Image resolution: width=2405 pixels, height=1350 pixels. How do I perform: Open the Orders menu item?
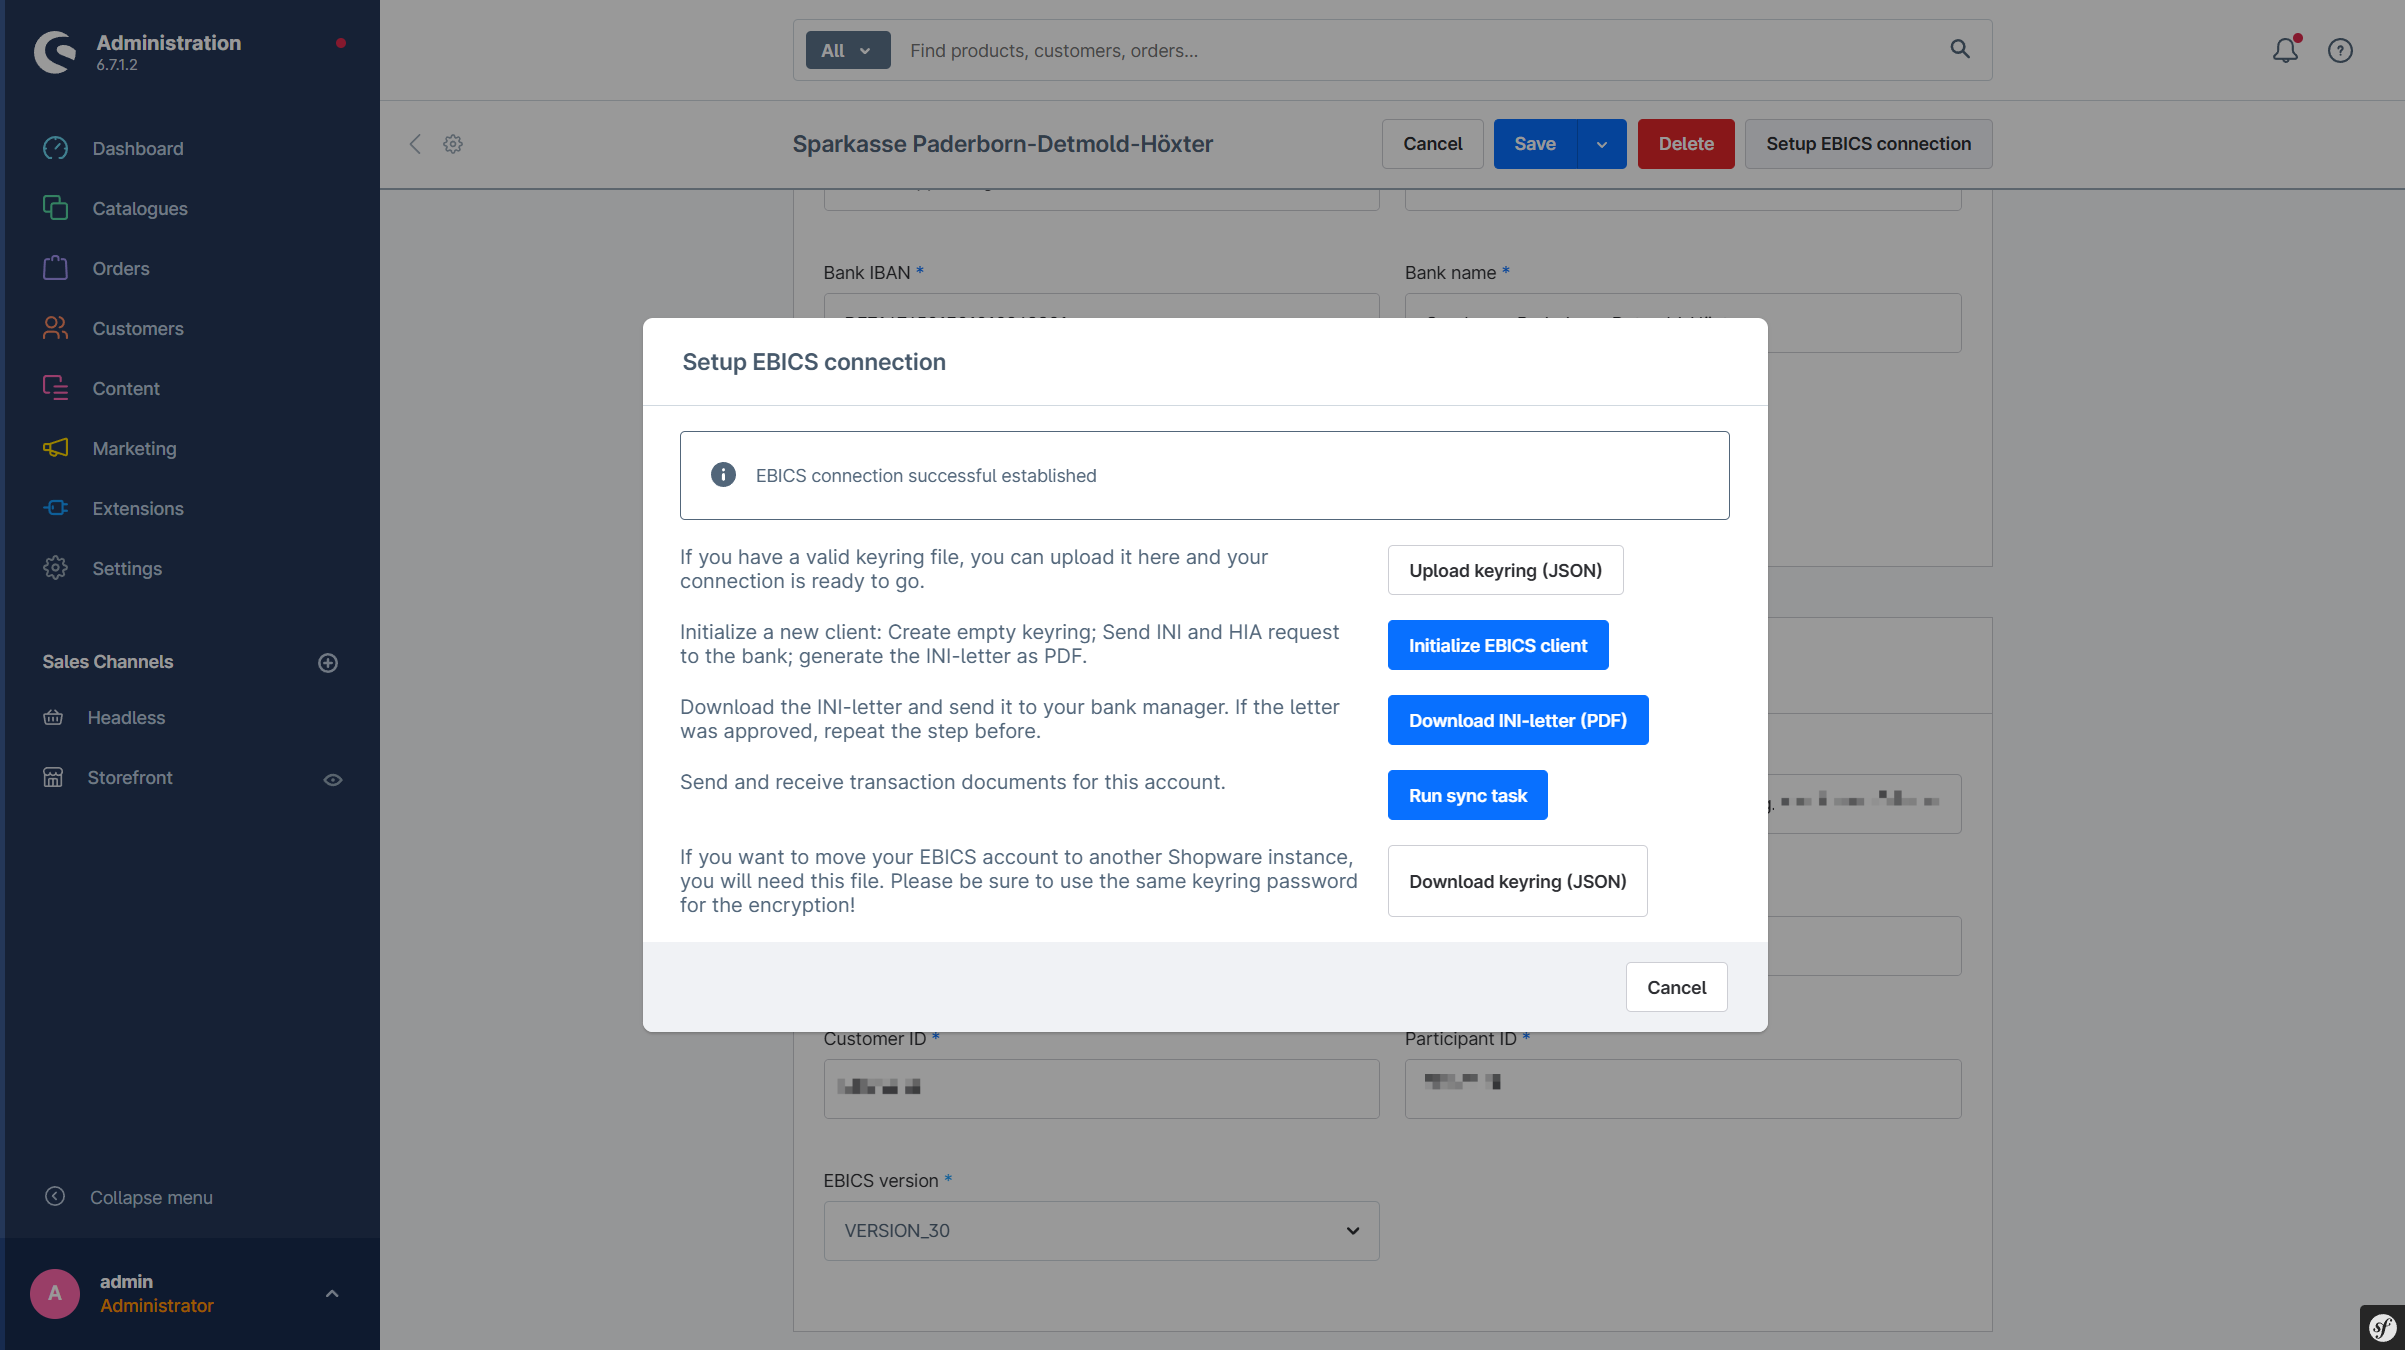coord(120,268)
